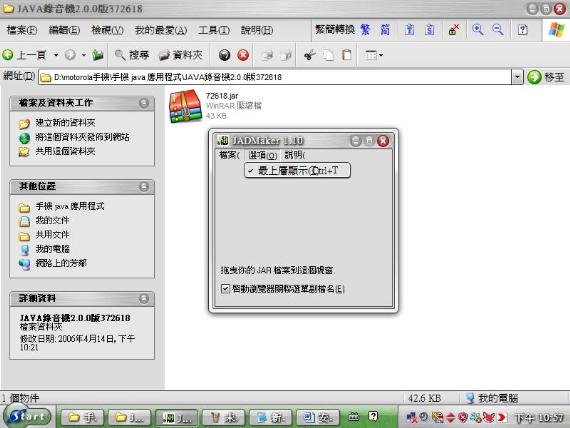Toggle the 啓動瀏覽器關聯選單副檔名 checkbox

[225, 289]
